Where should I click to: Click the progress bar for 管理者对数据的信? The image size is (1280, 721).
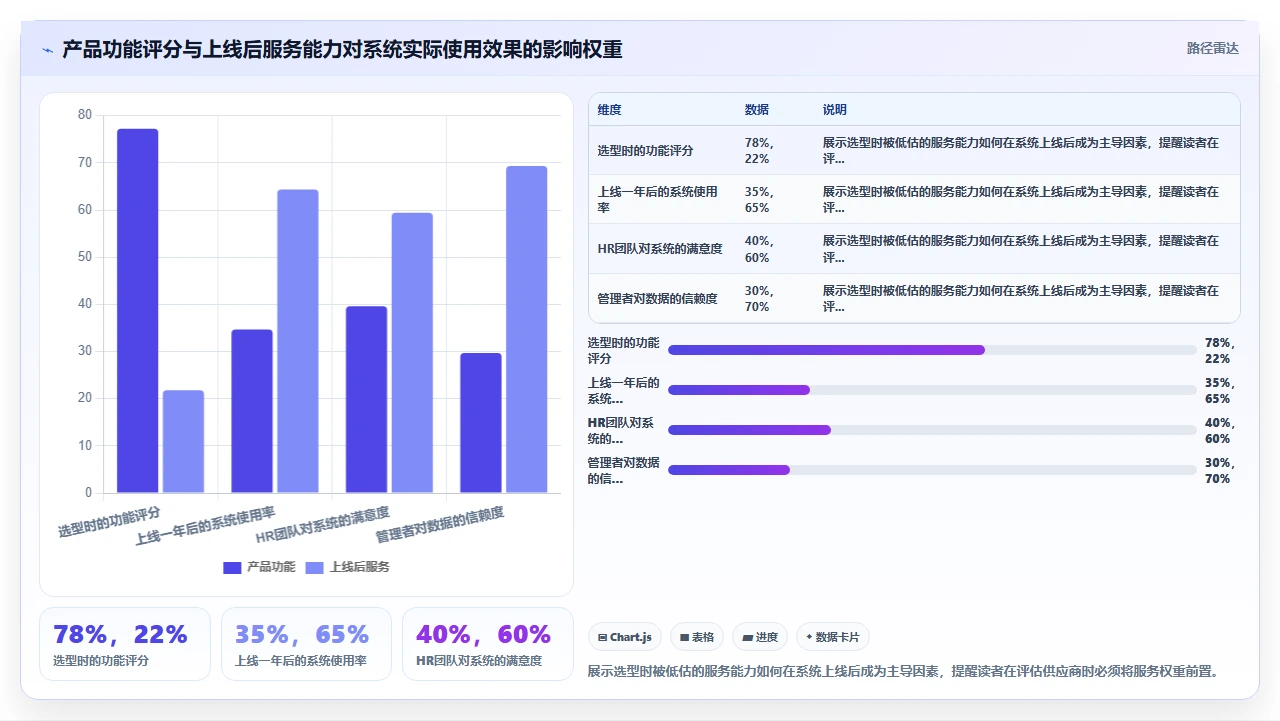click(932, 470)
